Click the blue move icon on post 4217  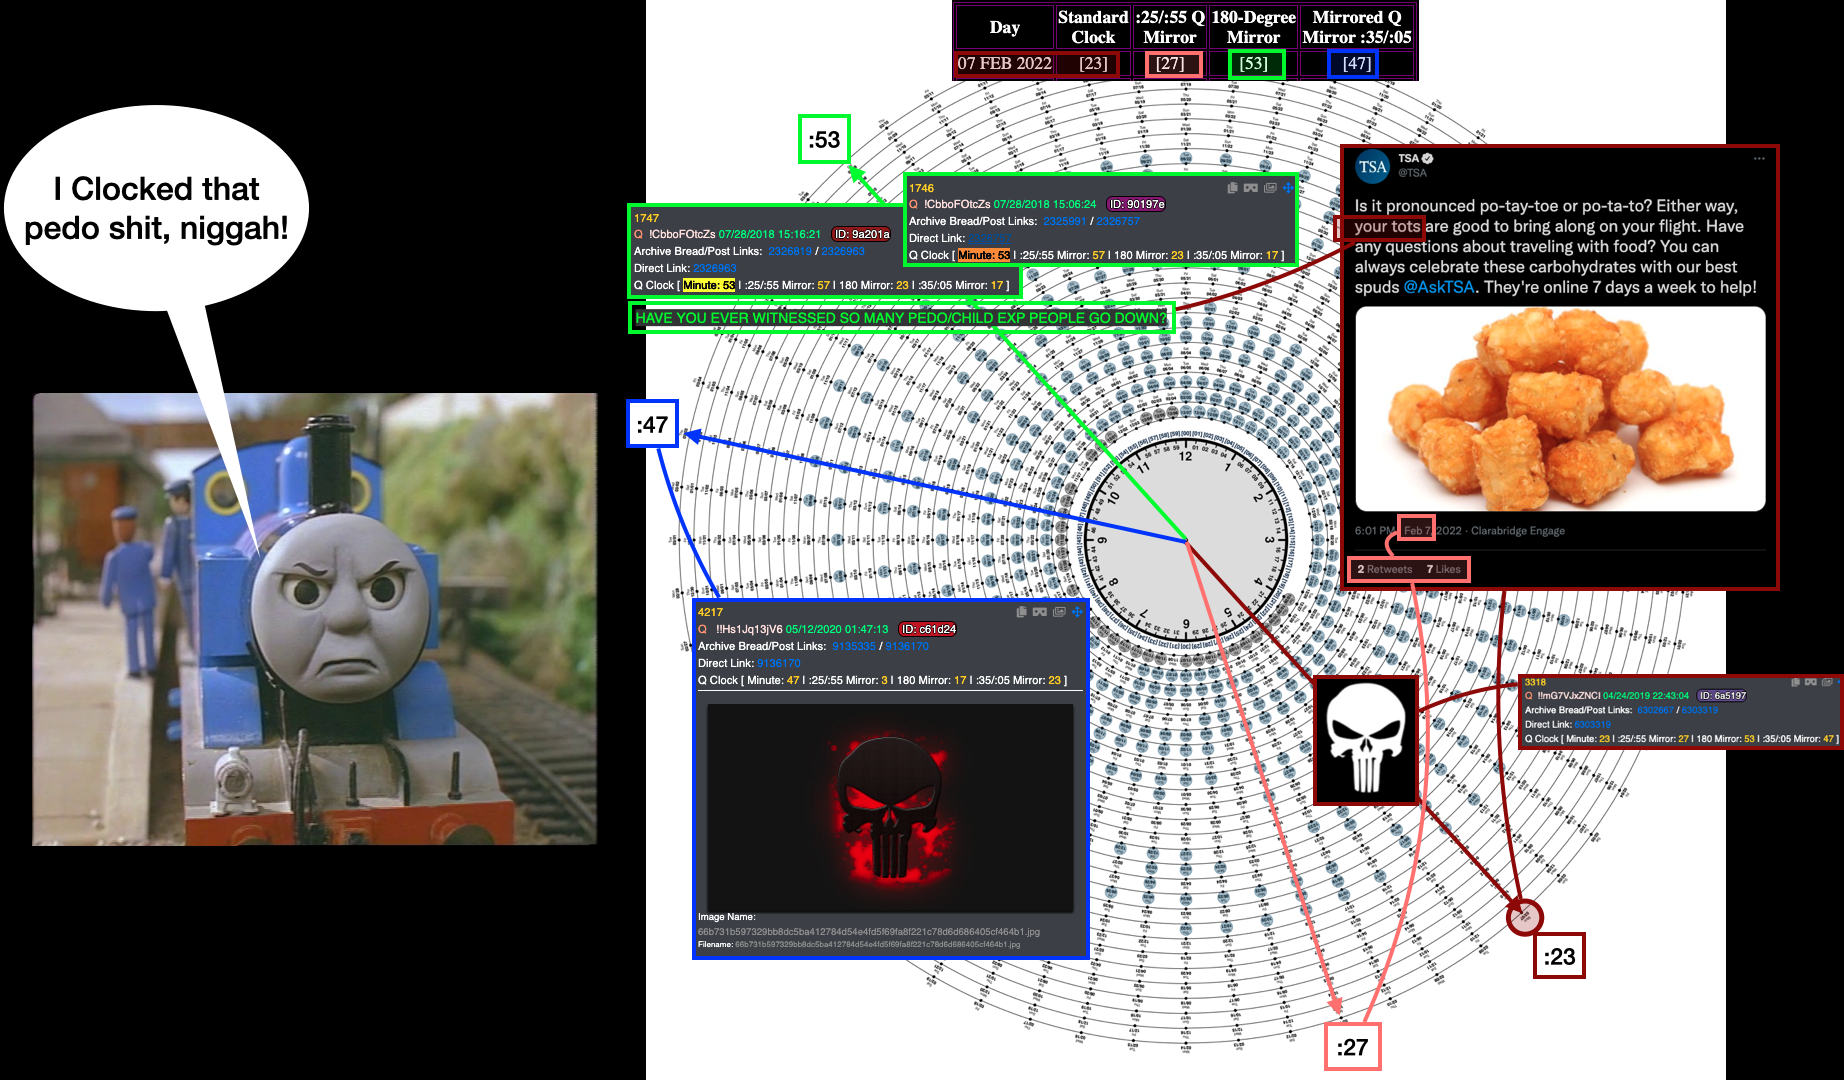(x=1077, y=612)
